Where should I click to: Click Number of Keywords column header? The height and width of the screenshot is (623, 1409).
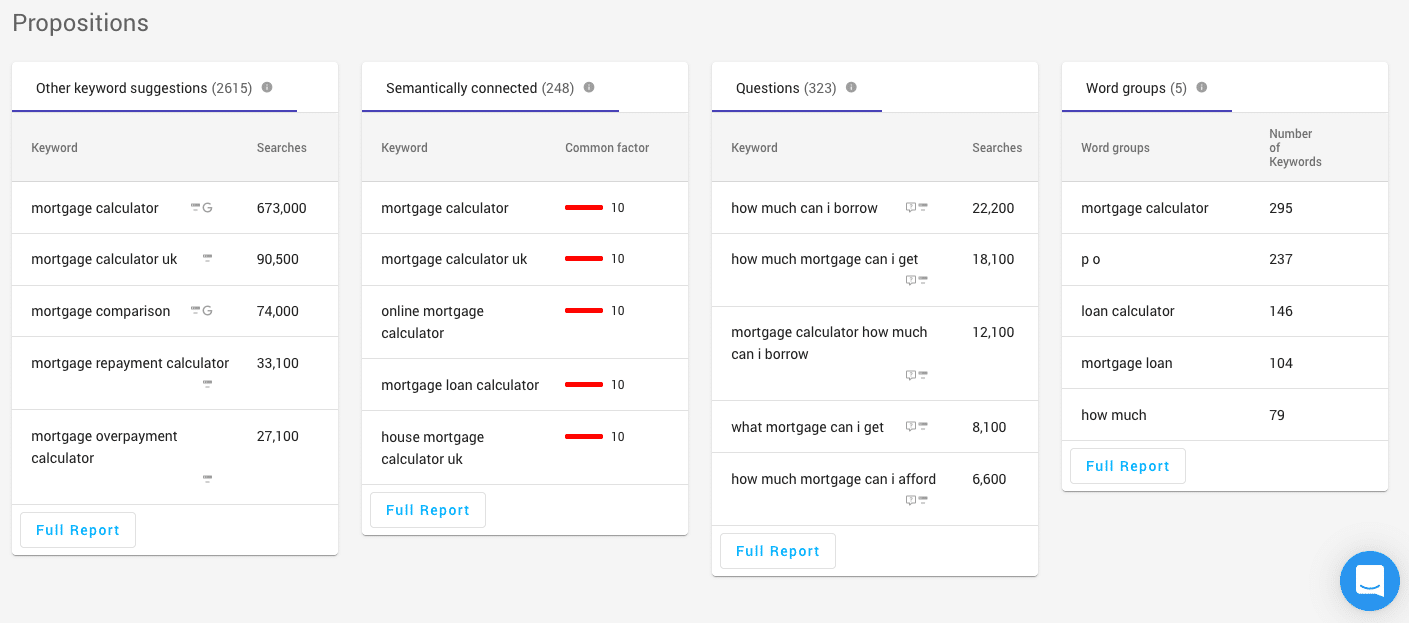[x=1295, y=148]
